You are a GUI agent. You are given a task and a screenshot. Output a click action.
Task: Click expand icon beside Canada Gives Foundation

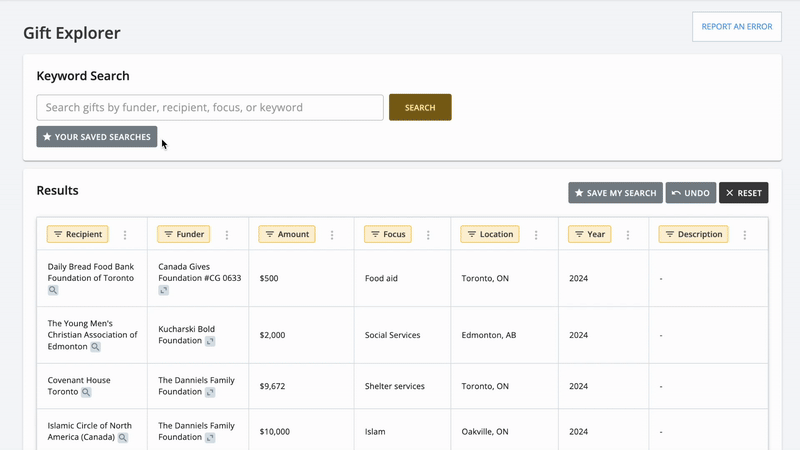[163, 290]
